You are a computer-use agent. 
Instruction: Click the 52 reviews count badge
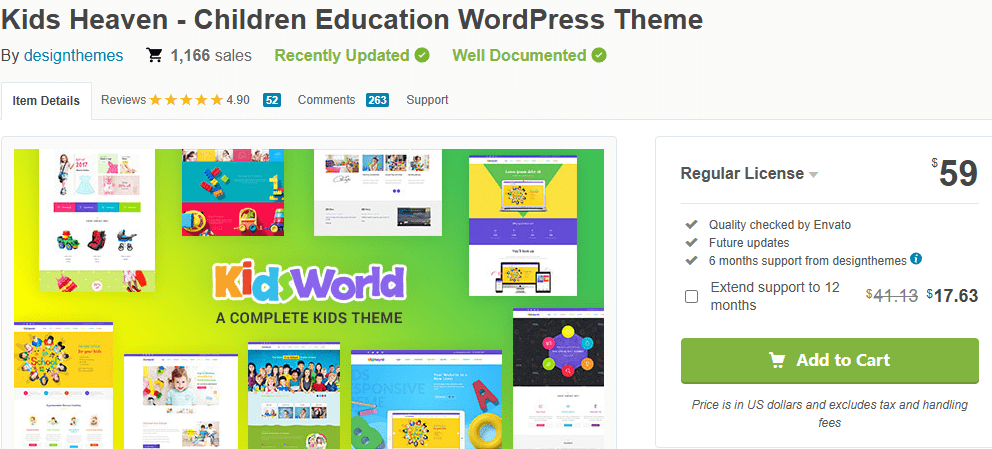[272, 100]
